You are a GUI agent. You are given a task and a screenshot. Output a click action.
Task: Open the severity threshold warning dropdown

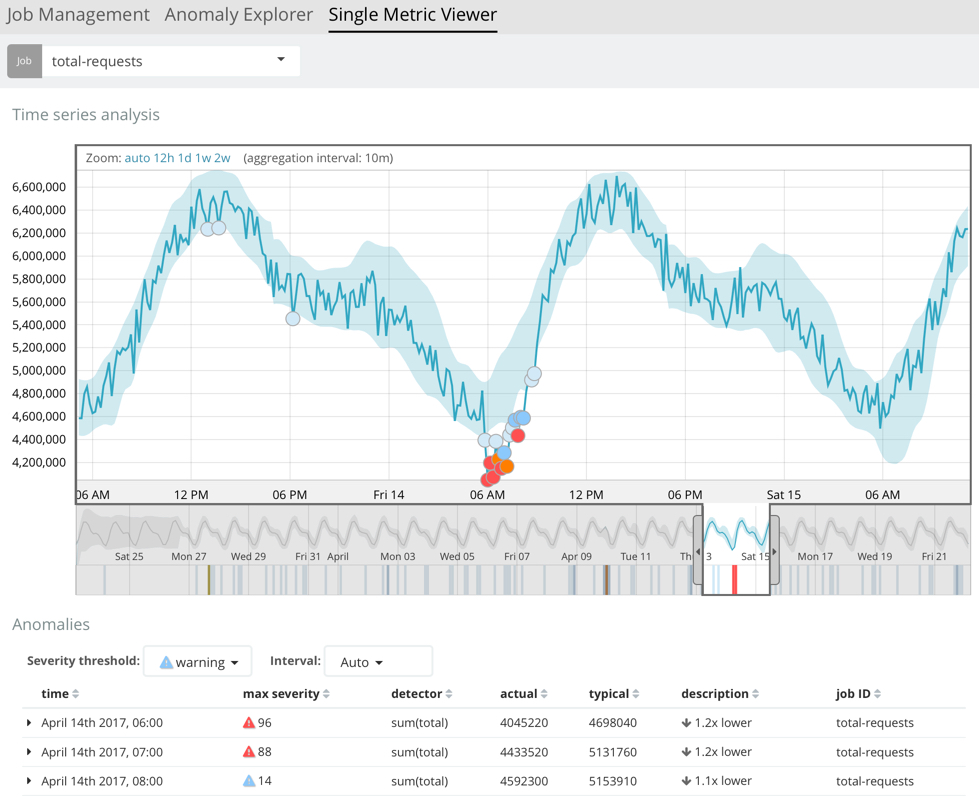point(197,661)
